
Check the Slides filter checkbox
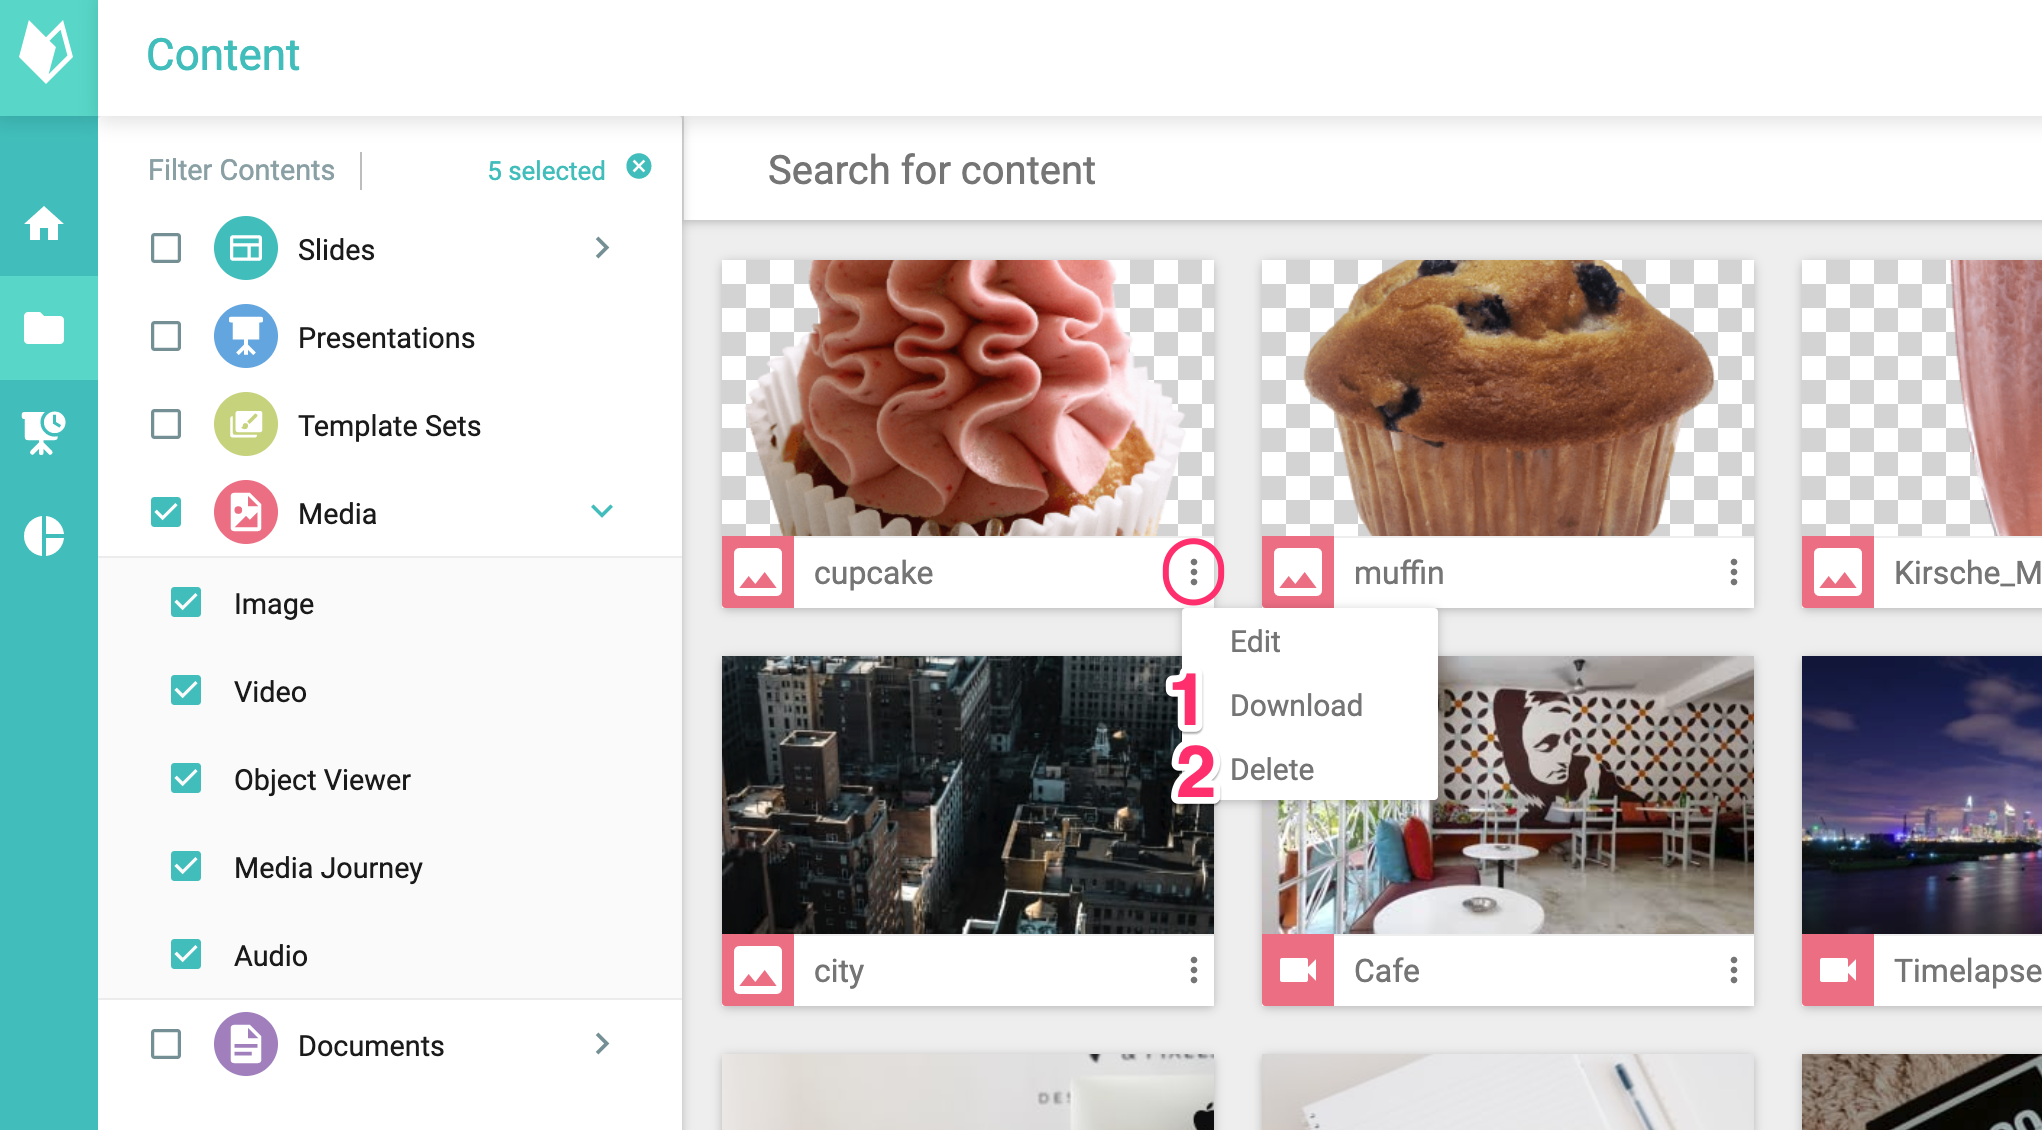pos(166,248)
